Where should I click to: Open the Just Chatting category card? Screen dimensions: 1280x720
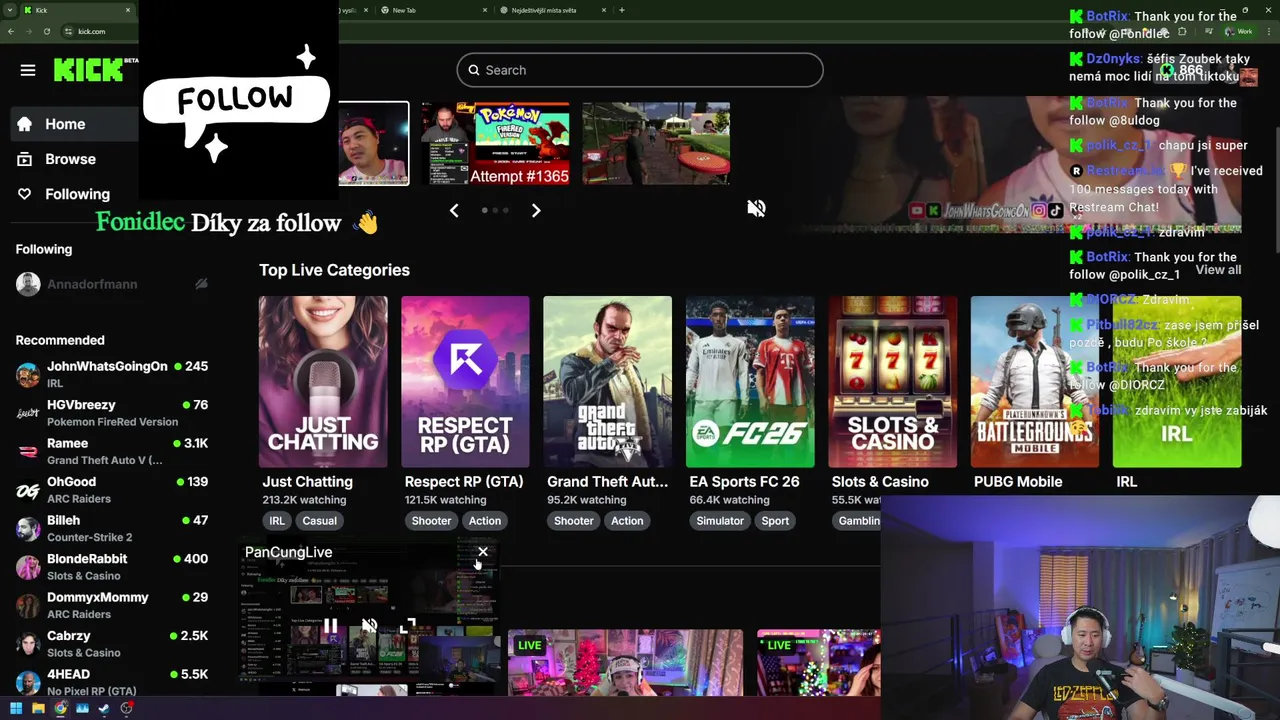(x=323, y=381)
